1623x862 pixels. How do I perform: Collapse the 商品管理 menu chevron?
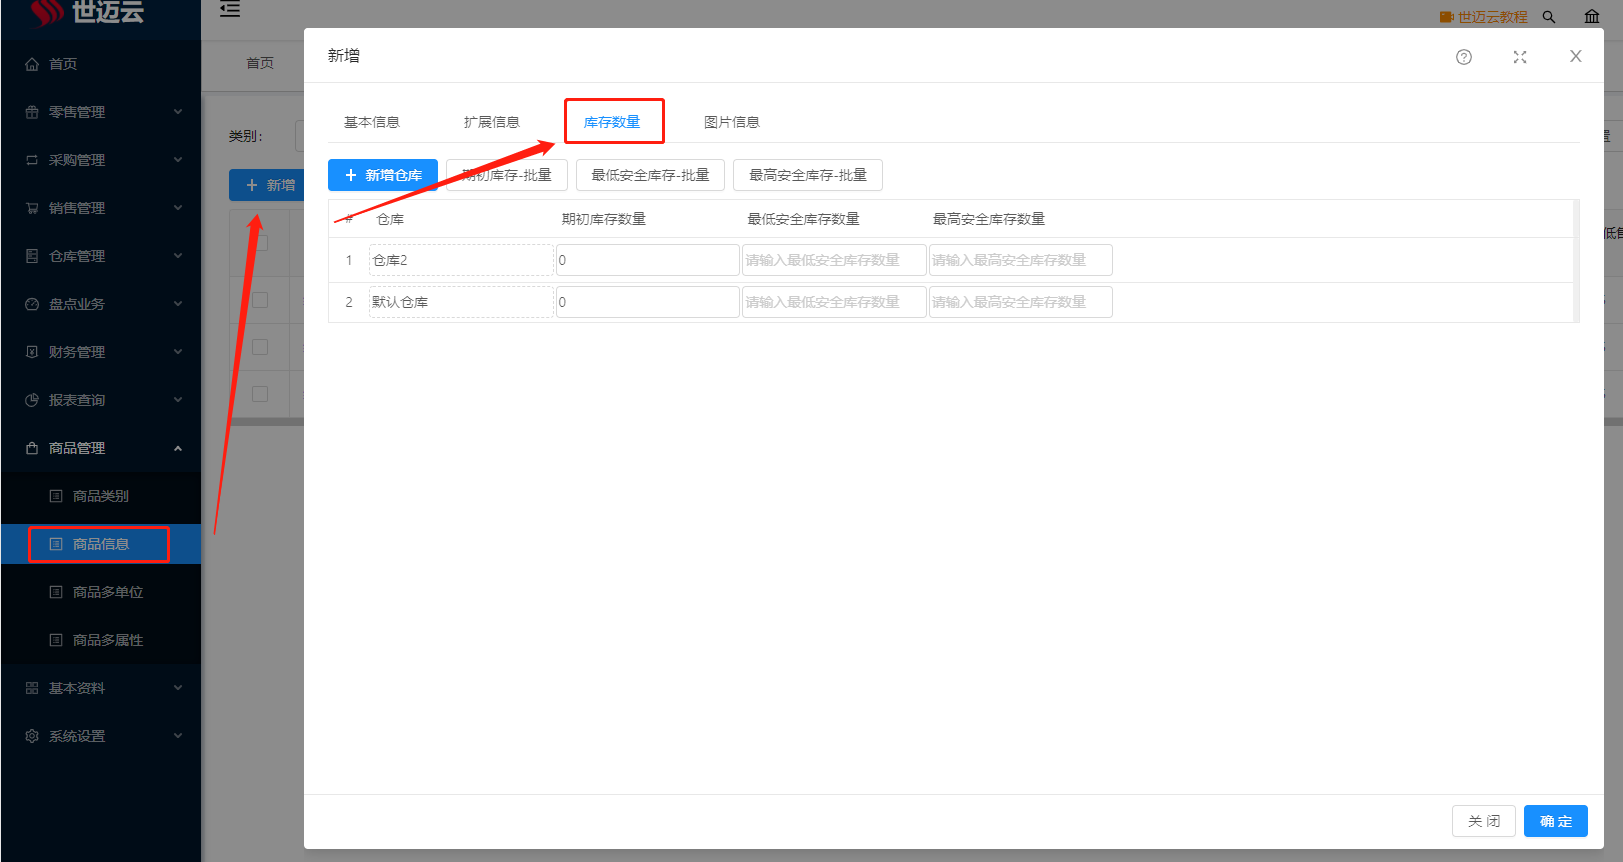(x=178, y=448)
